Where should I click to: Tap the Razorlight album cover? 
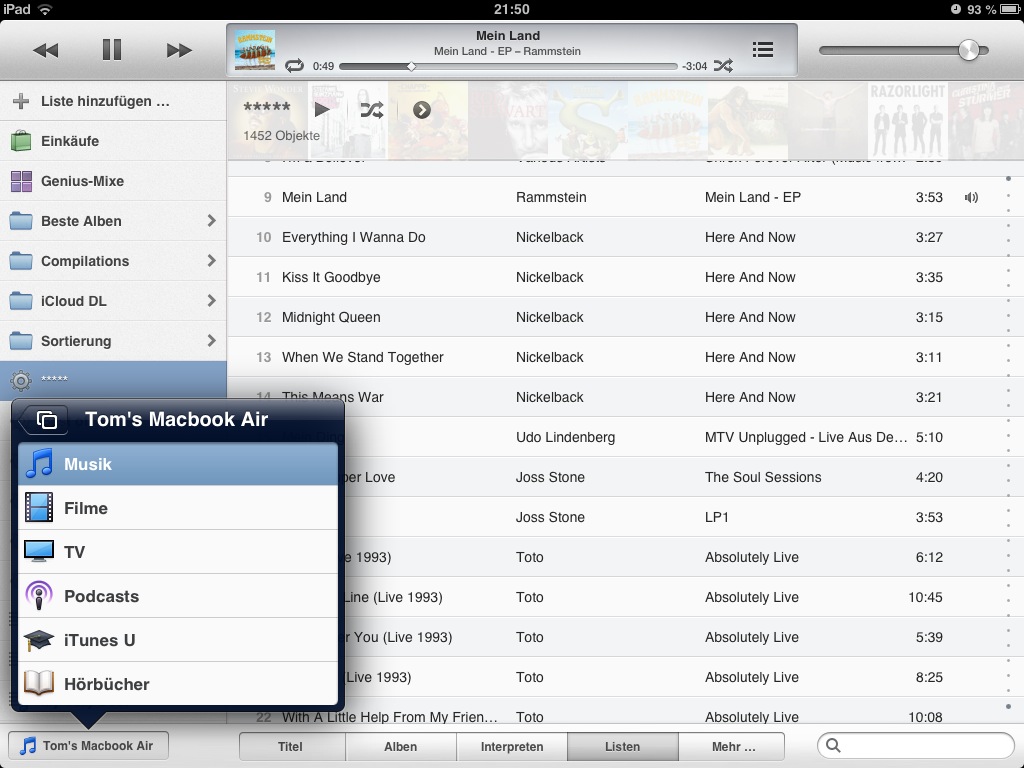(x=907, y=120)
